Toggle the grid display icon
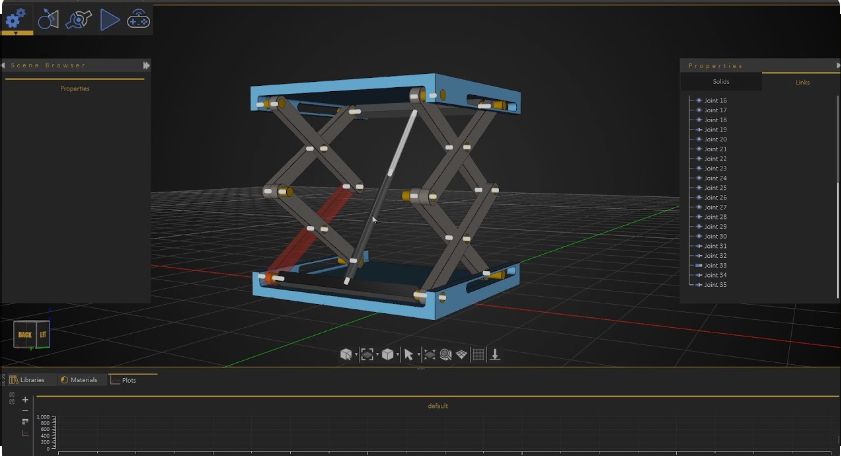This screenshot has height=456, width=841. pyautogui.click(x=478, y=354)
